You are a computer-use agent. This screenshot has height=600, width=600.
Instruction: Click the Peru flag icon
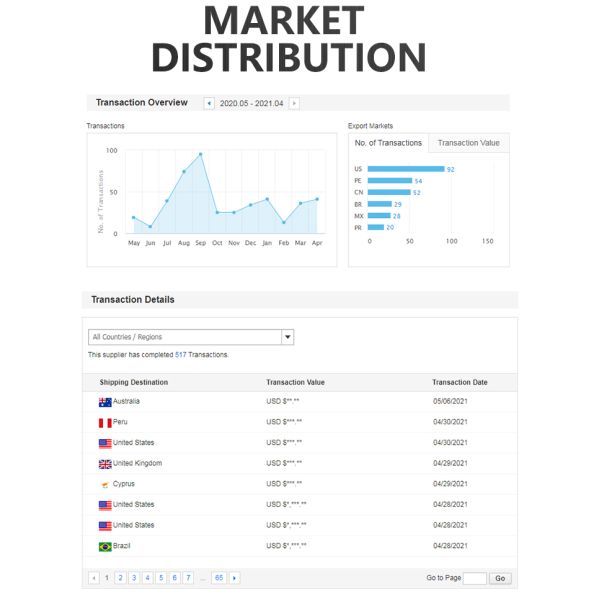[x=105, y=423]
